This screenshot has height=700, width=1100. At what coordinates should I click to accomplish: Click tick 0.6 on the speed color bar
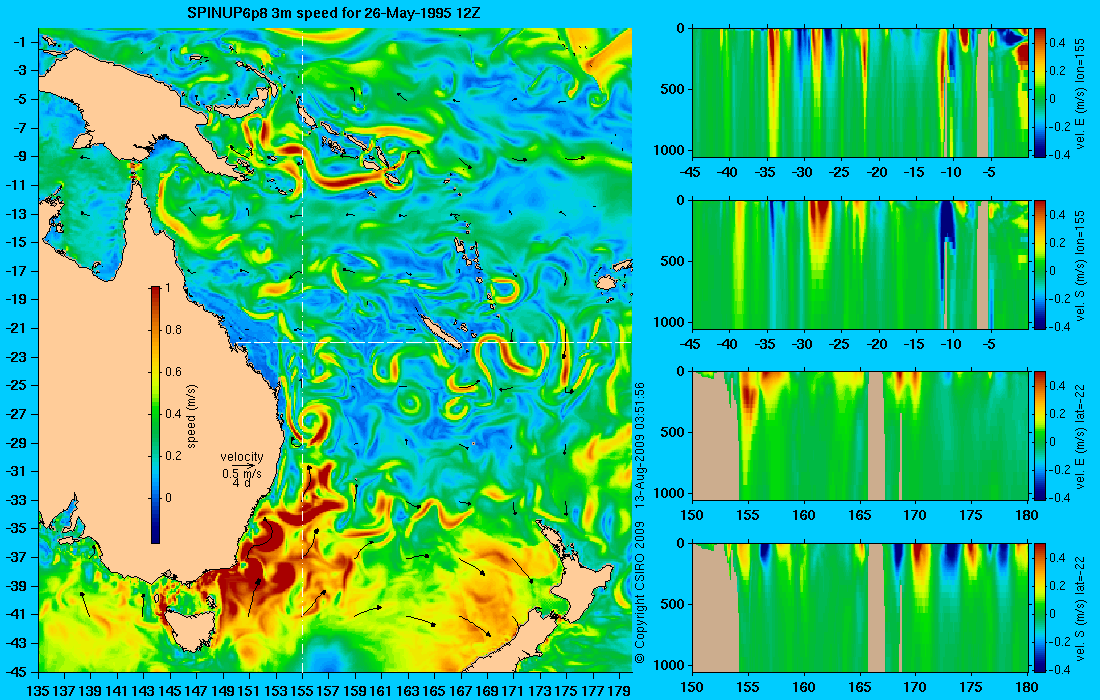point(173,372)
